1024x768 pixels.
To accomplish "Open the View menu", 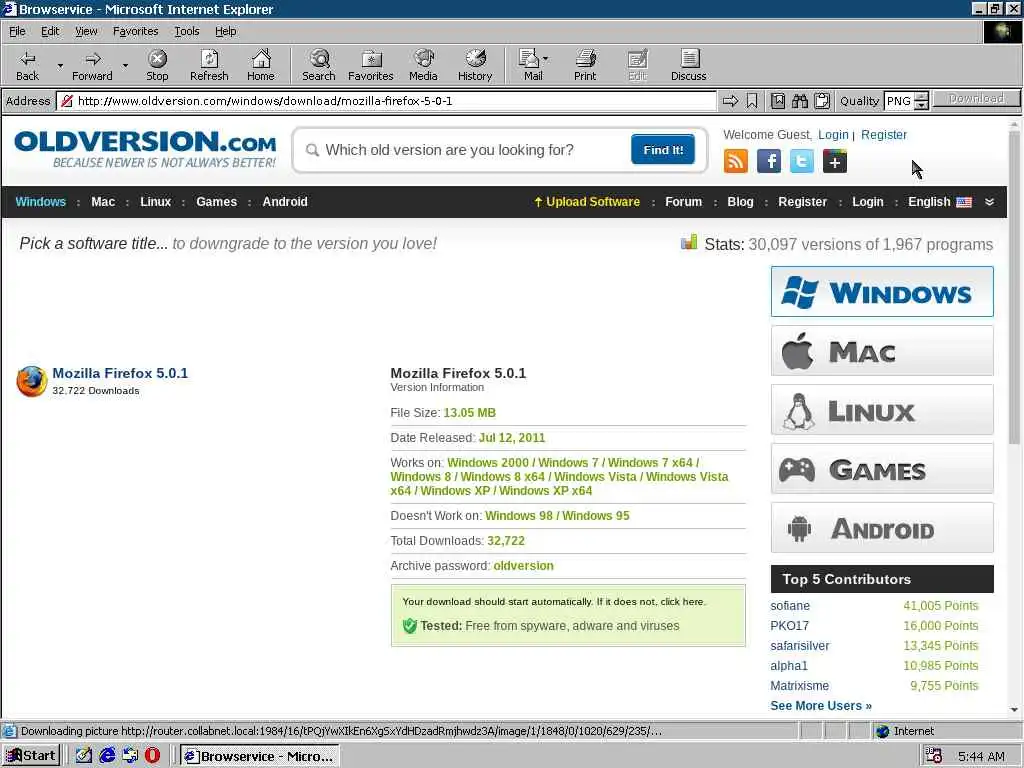I will click(86, 31).
